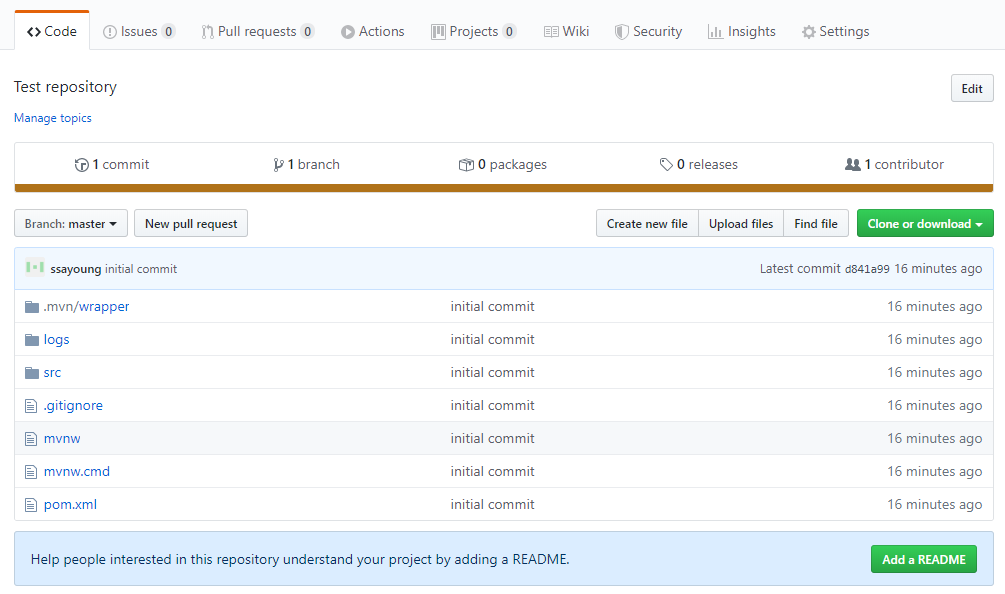Click the package box icon
This screenshot has height=594, width=1005.
[x=466, y=165]
